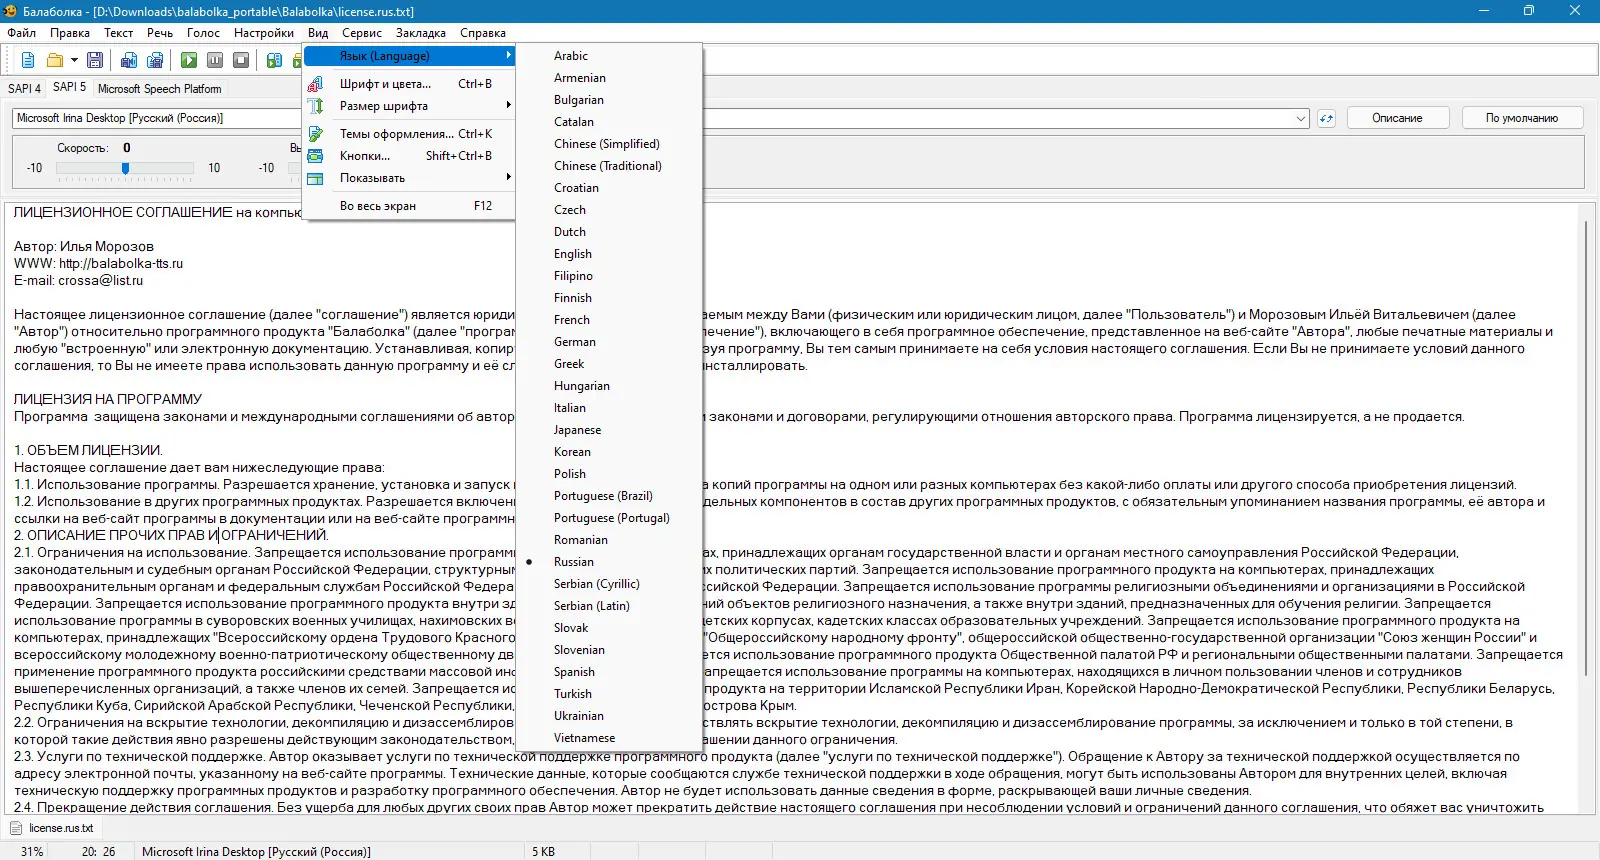Select the license.rus.txt document tab
The width and height of the screenshot is (1600, 860).
[x=52, y=828]
